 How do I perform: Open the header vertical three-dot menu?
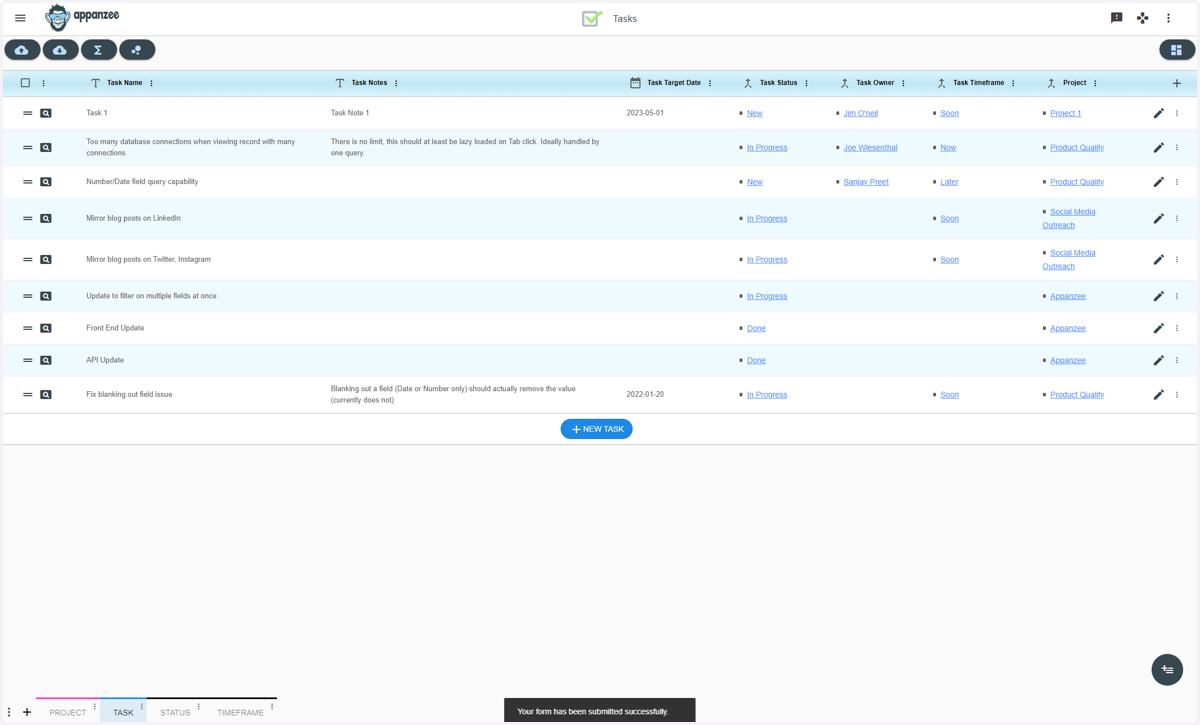pos(1168,18)
